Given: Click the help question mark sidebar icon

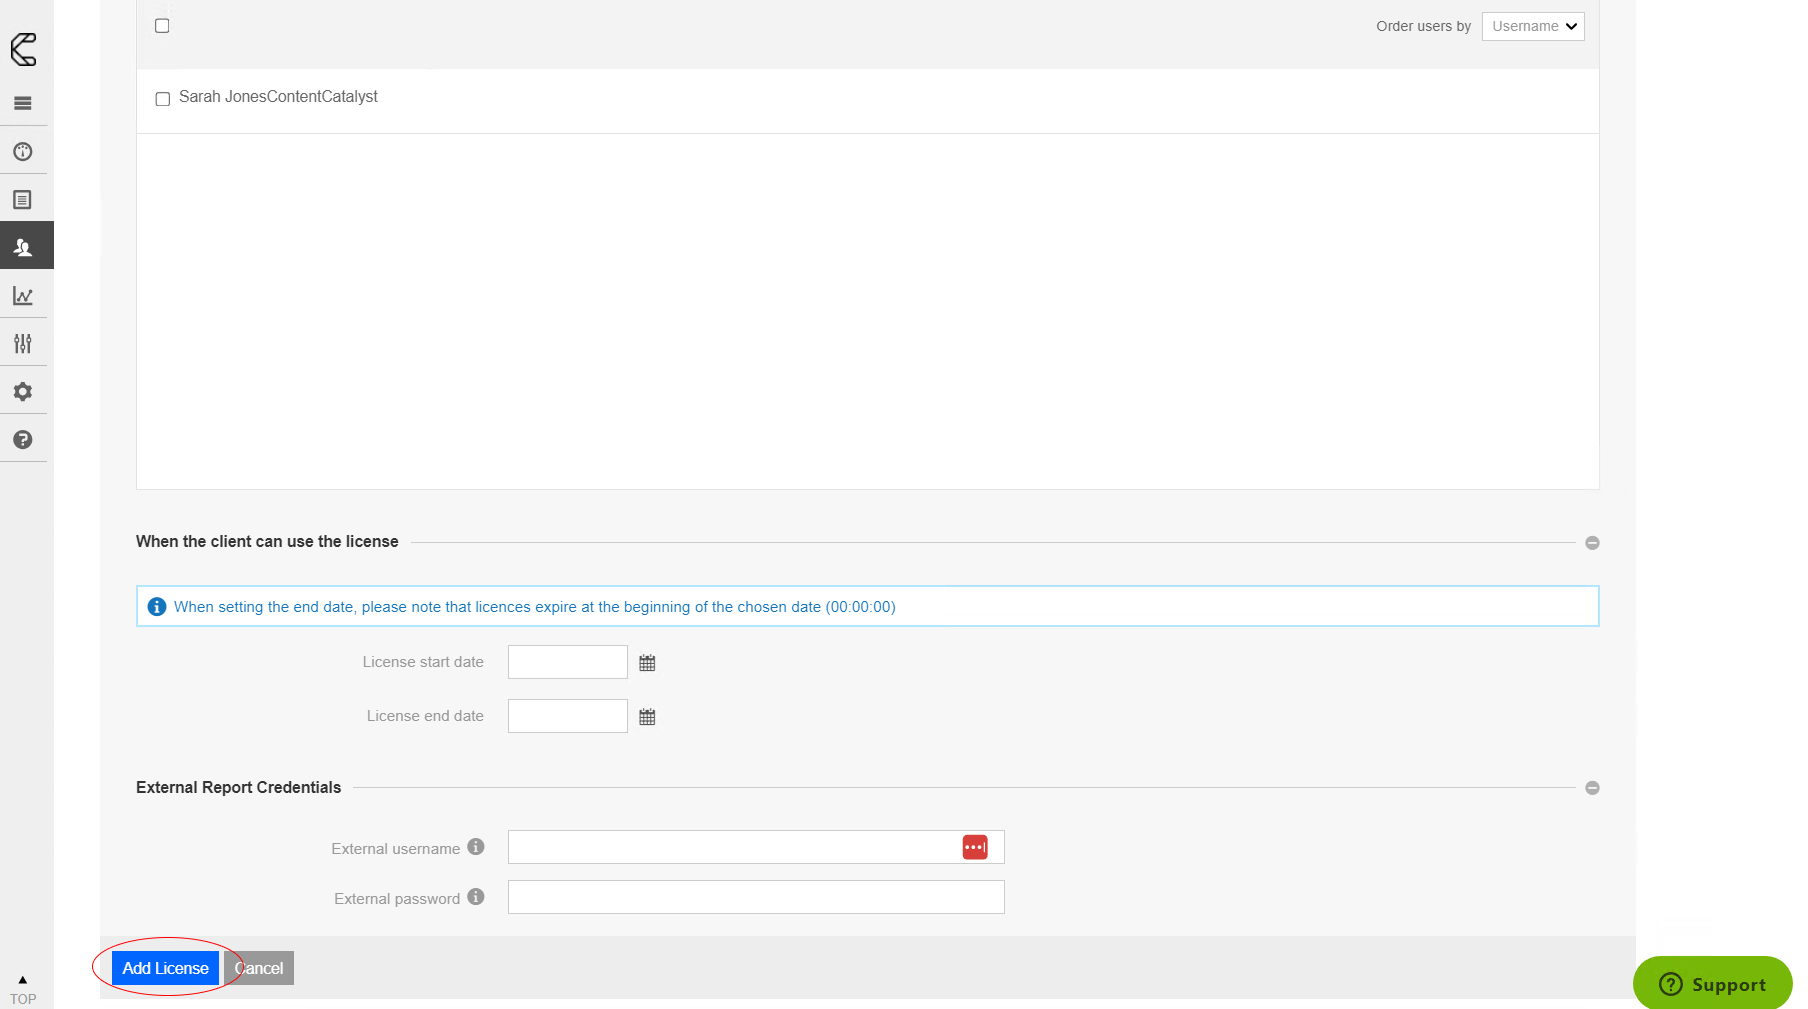Looking at the screenshot, I should pyautogui.click(x=23, y=440).
